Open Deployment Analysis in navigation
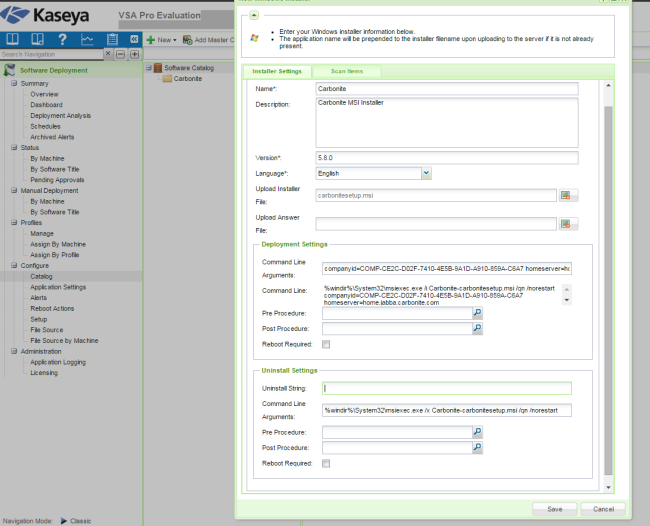 click(x=61, y=116)
